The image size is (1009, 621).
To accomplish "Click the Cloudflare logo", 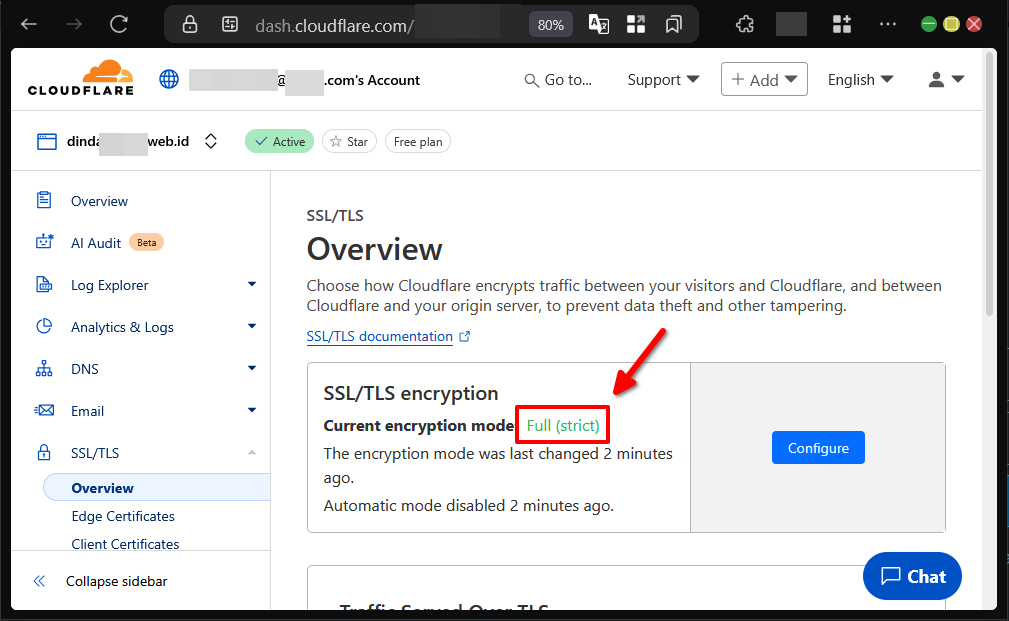I will tap(81, 78).
